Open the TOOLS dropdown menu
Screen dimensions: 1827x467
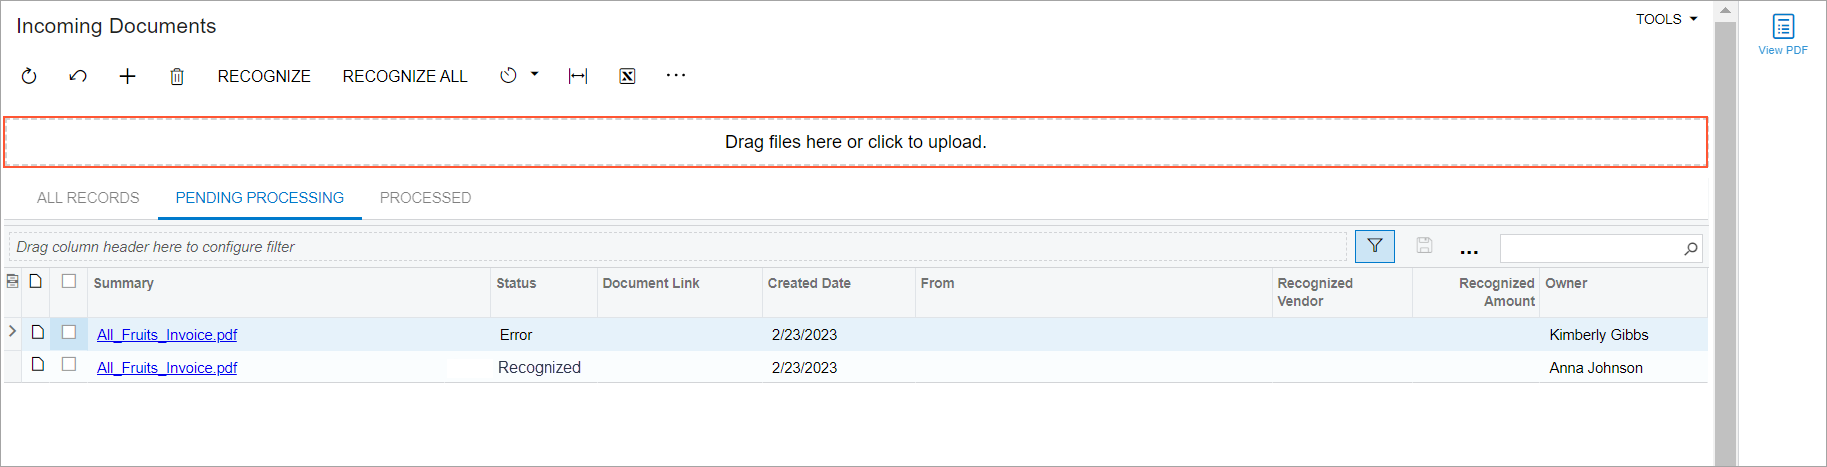(x=1666, y=19)
